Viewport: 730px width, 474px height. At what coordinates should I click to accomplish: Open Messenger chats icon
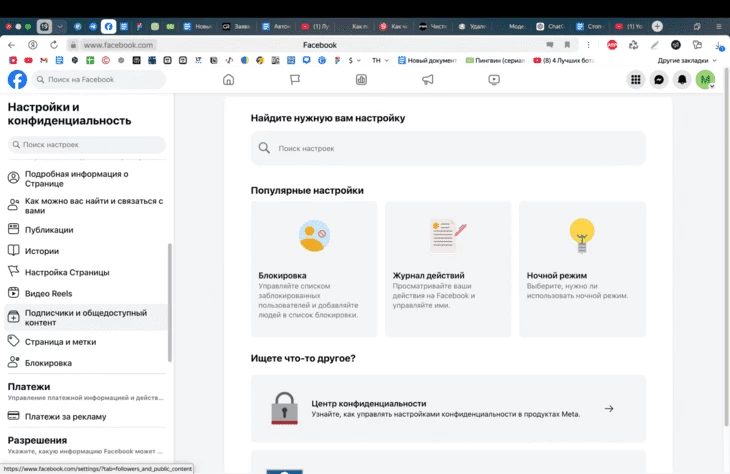[659, 80]
